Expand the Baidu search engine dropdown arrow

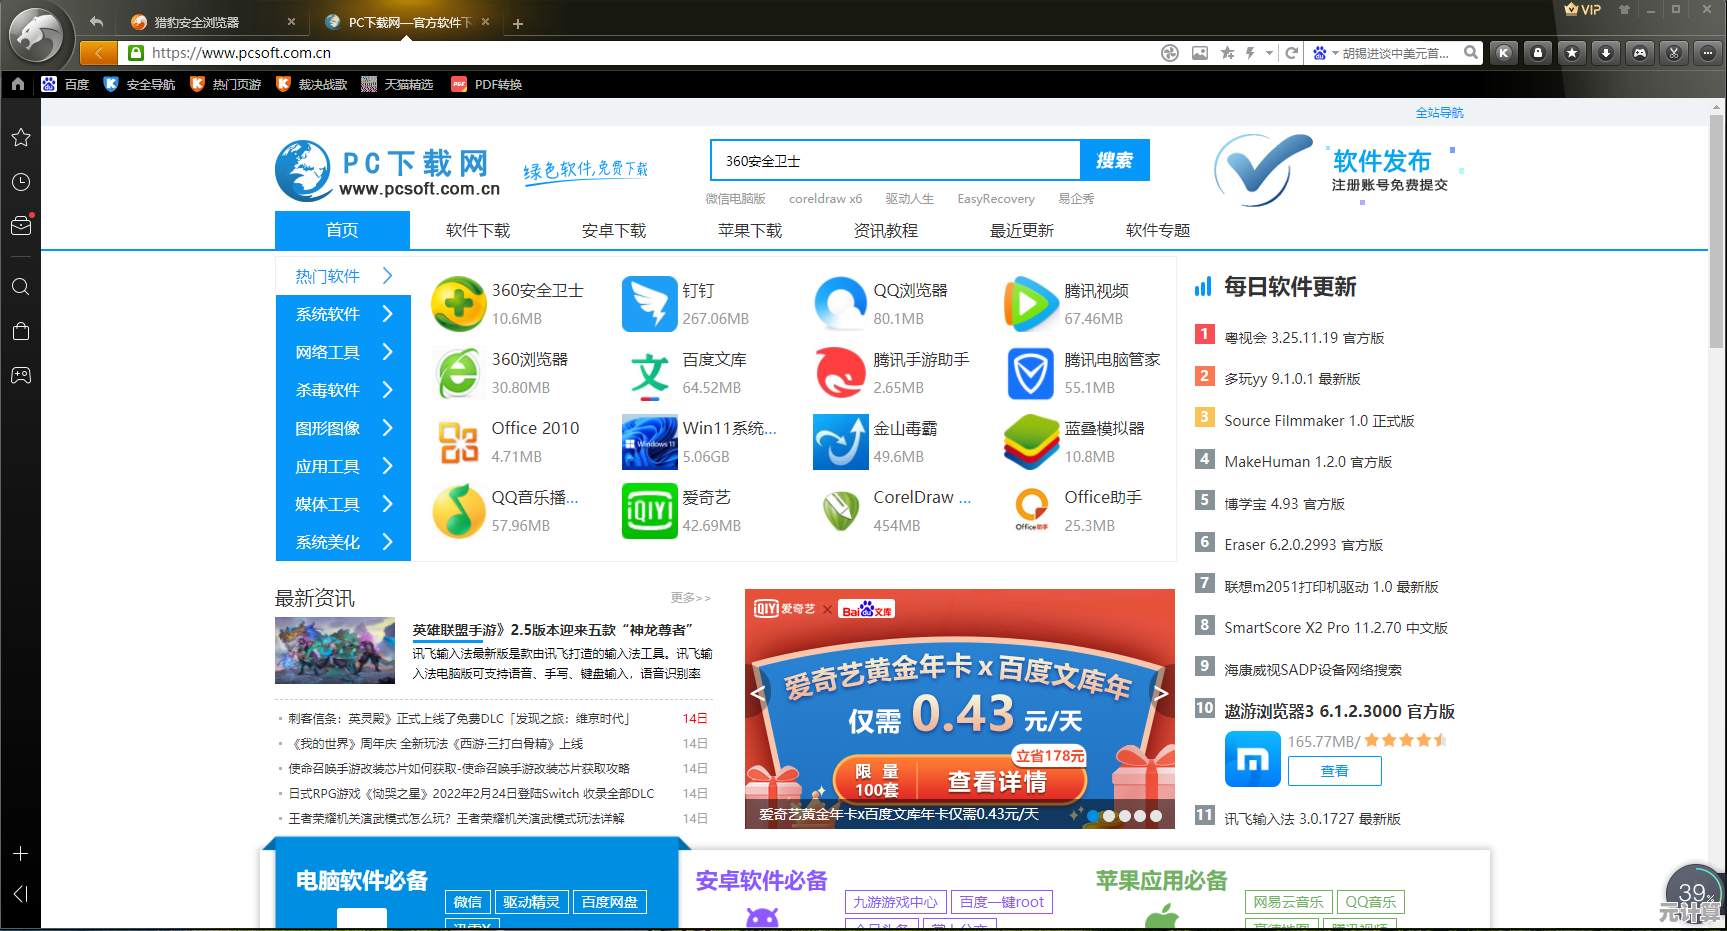(x=1335, y=53)
